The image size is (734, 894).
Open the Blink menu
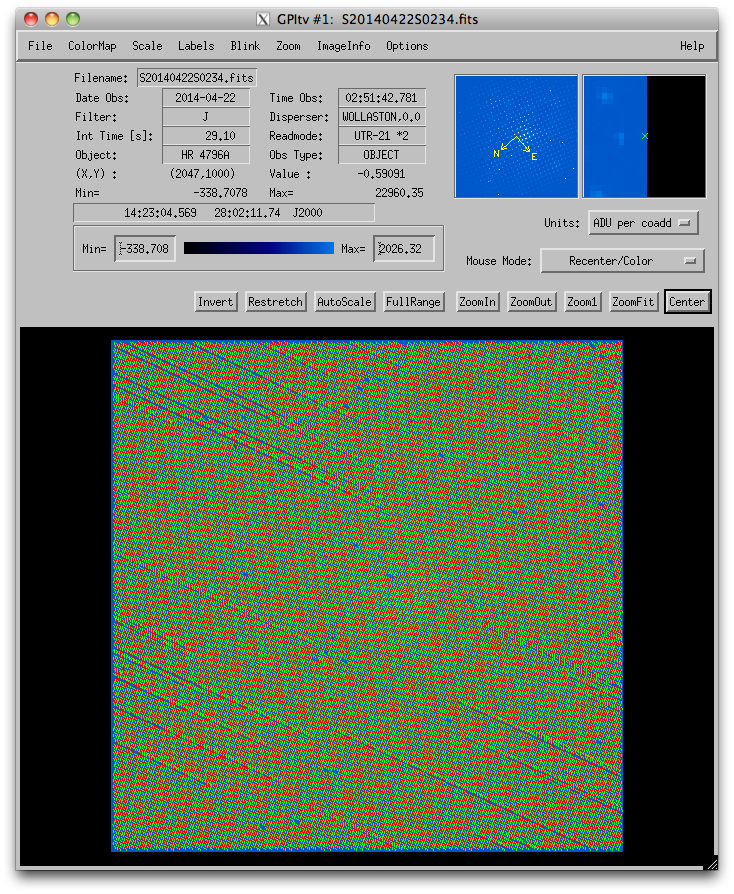[x=245, y=46]
